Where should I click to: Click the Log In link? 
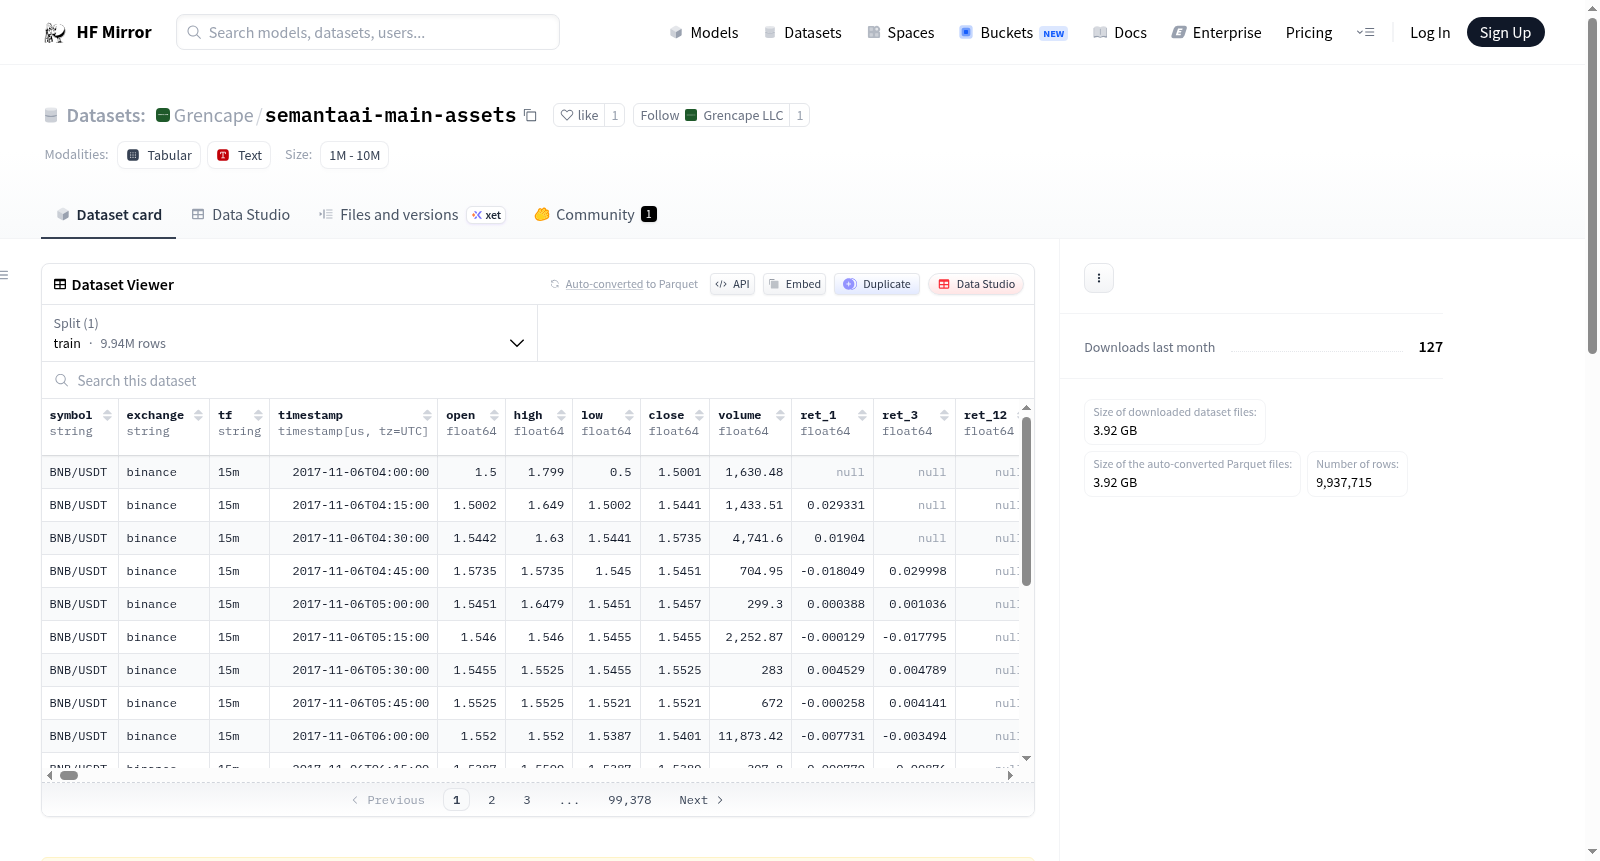coord(1430,32)
